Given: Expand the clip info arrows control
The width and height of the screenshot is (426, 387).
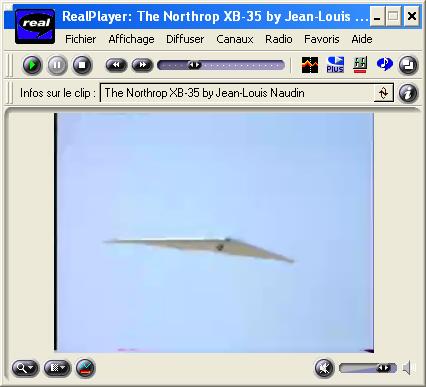Looking at the screenshot, I should pyautogui.click(x=383, y=93).
